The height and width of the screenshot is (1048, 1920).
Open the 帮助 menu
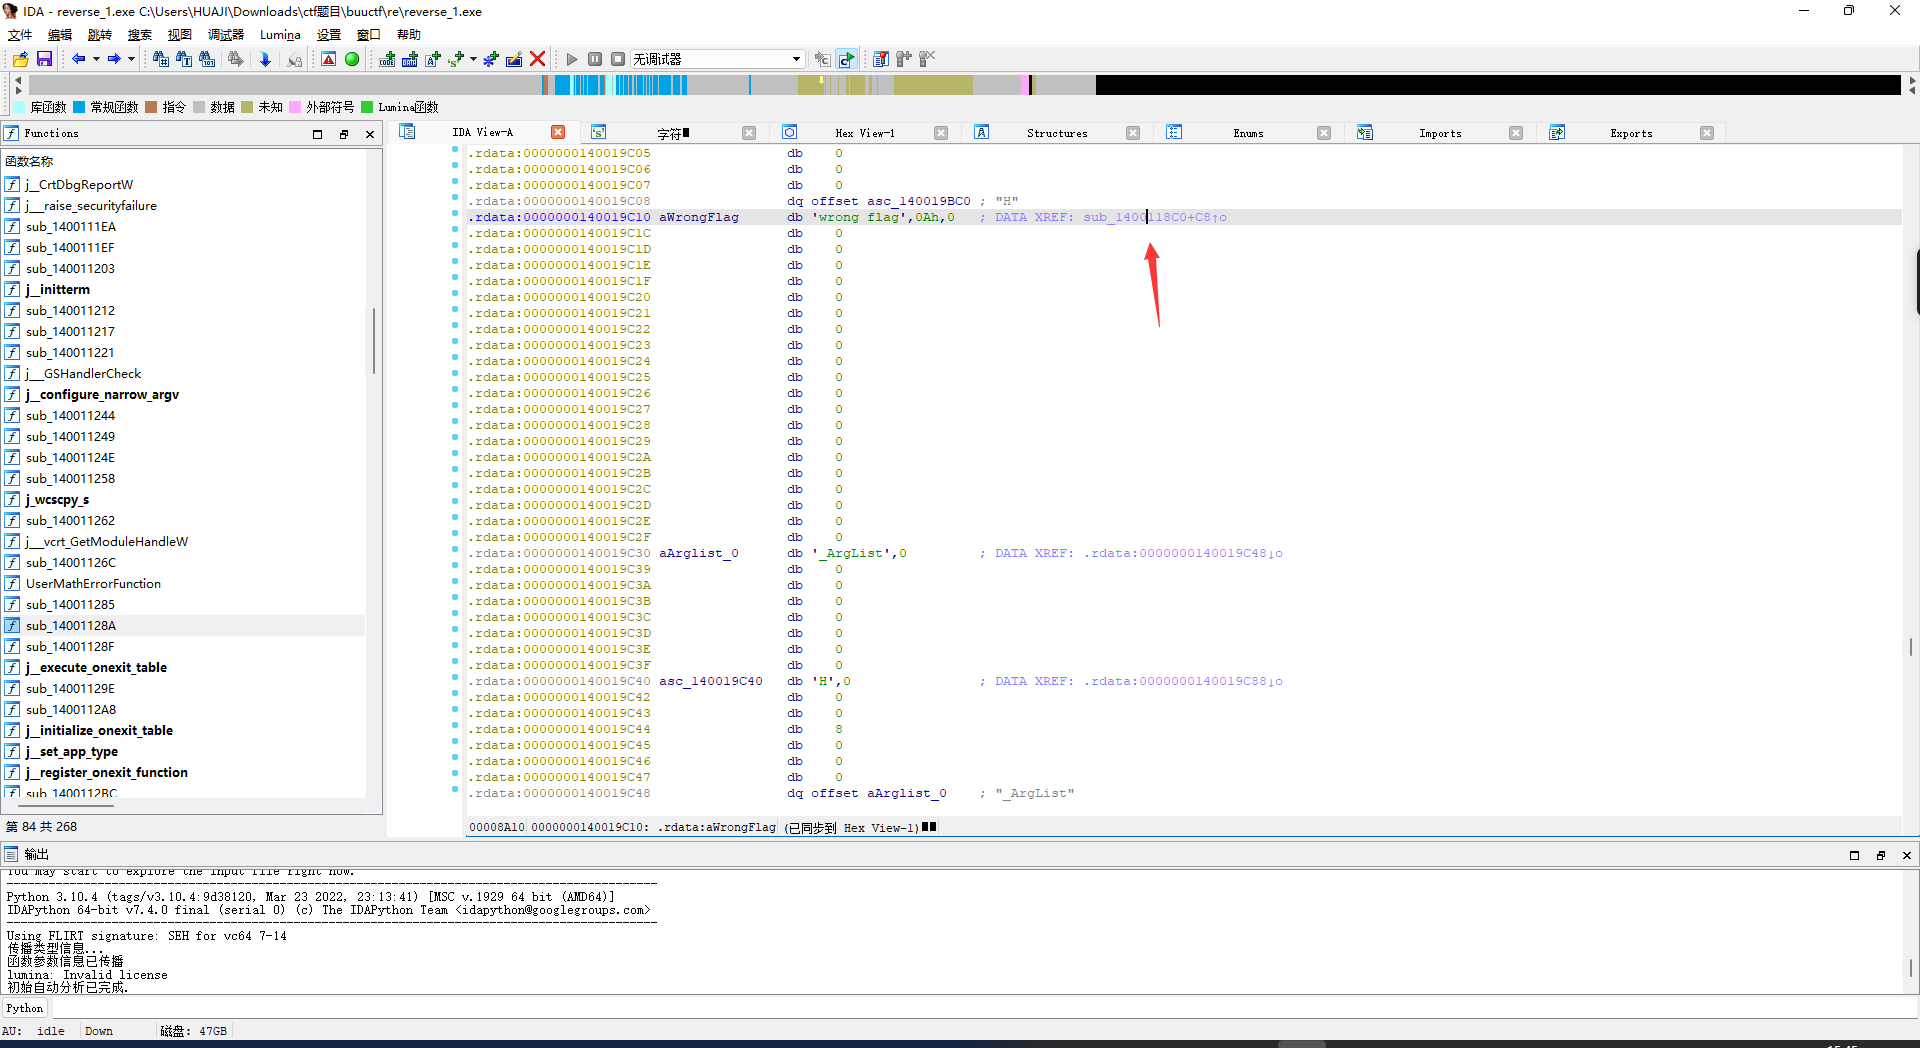[409, 35]
